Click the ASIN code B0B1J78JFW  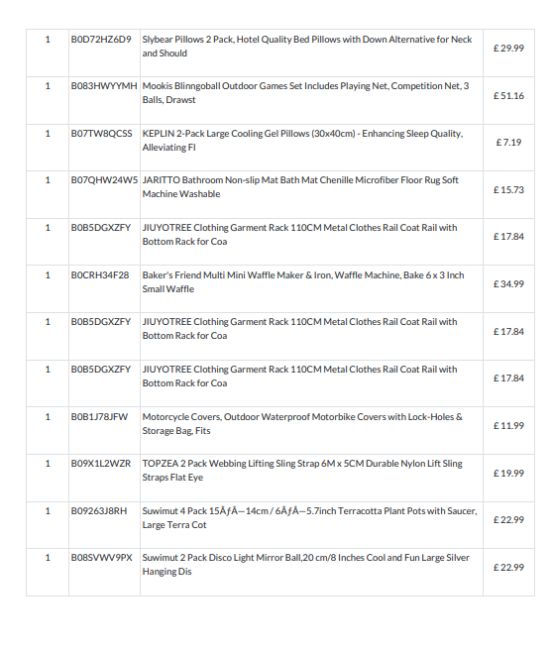coord(99,417)
